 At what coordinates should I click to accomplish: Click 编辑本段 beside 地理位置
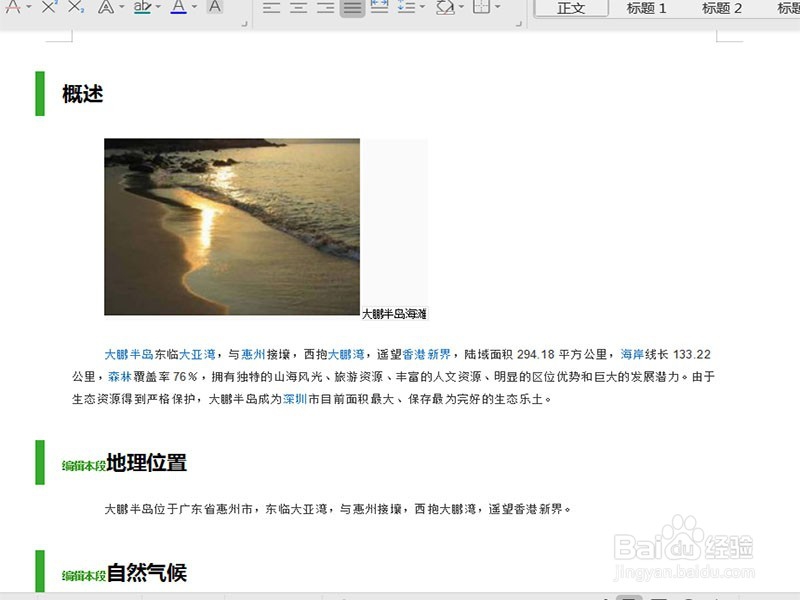(84, 466)
